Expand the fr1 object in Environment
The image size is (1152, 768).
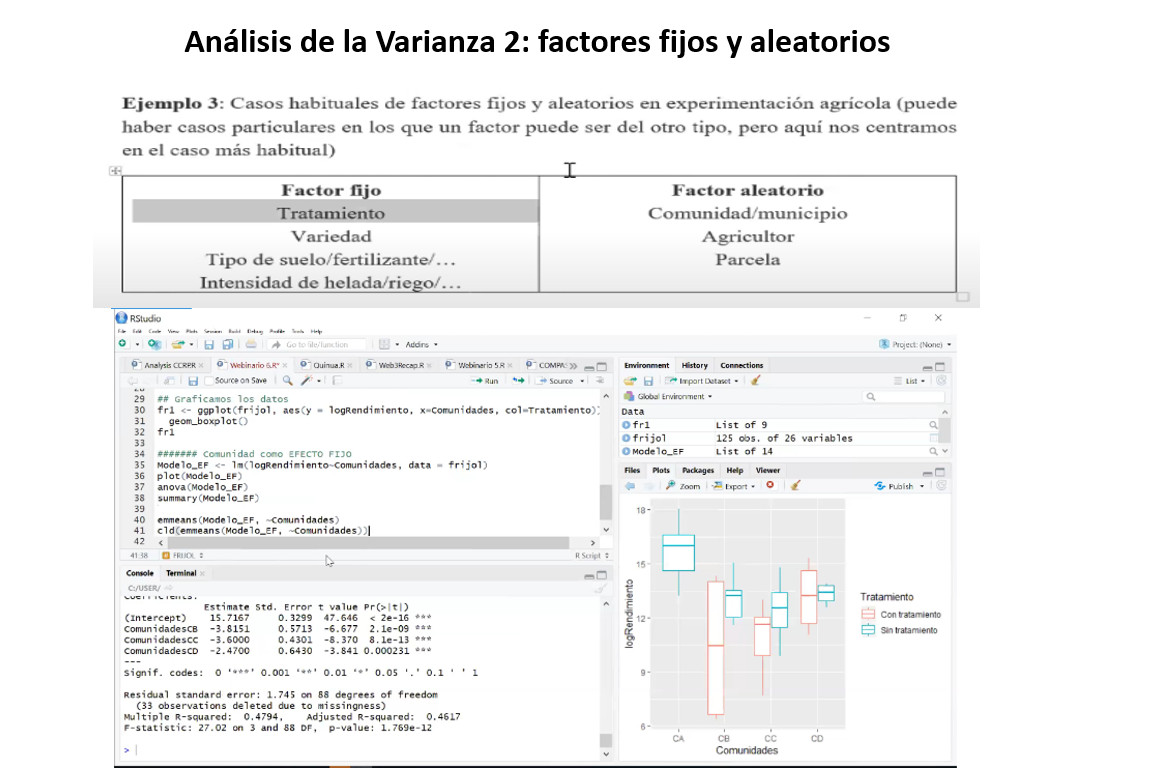coord(627,425)
